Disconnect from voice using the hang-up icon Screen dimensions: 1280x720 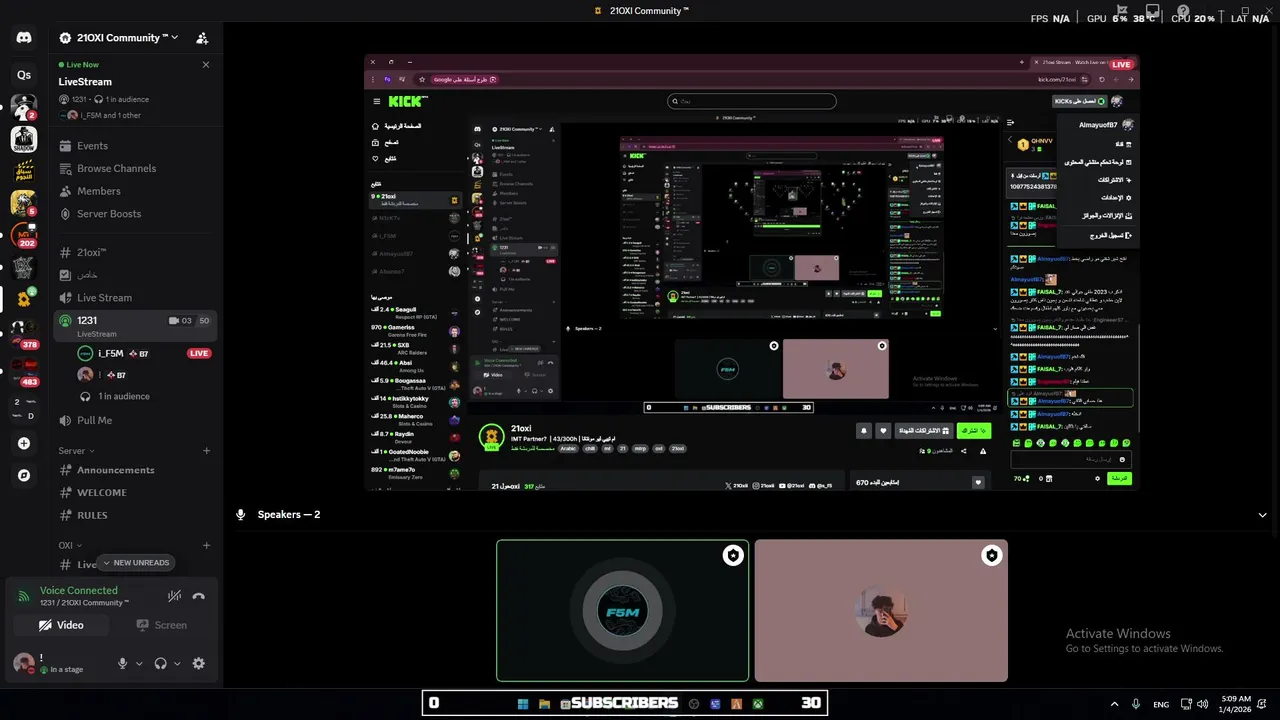[x=198, y=596]
